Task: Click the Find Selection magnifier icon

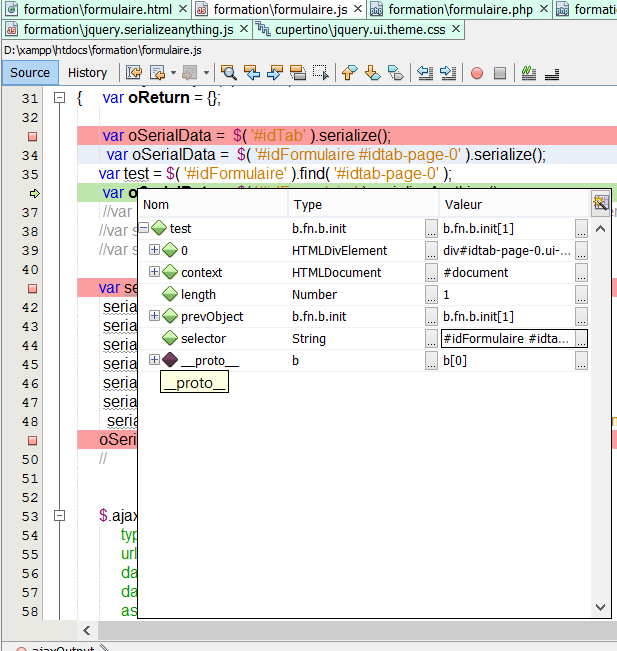Action: tap(229, 73)
